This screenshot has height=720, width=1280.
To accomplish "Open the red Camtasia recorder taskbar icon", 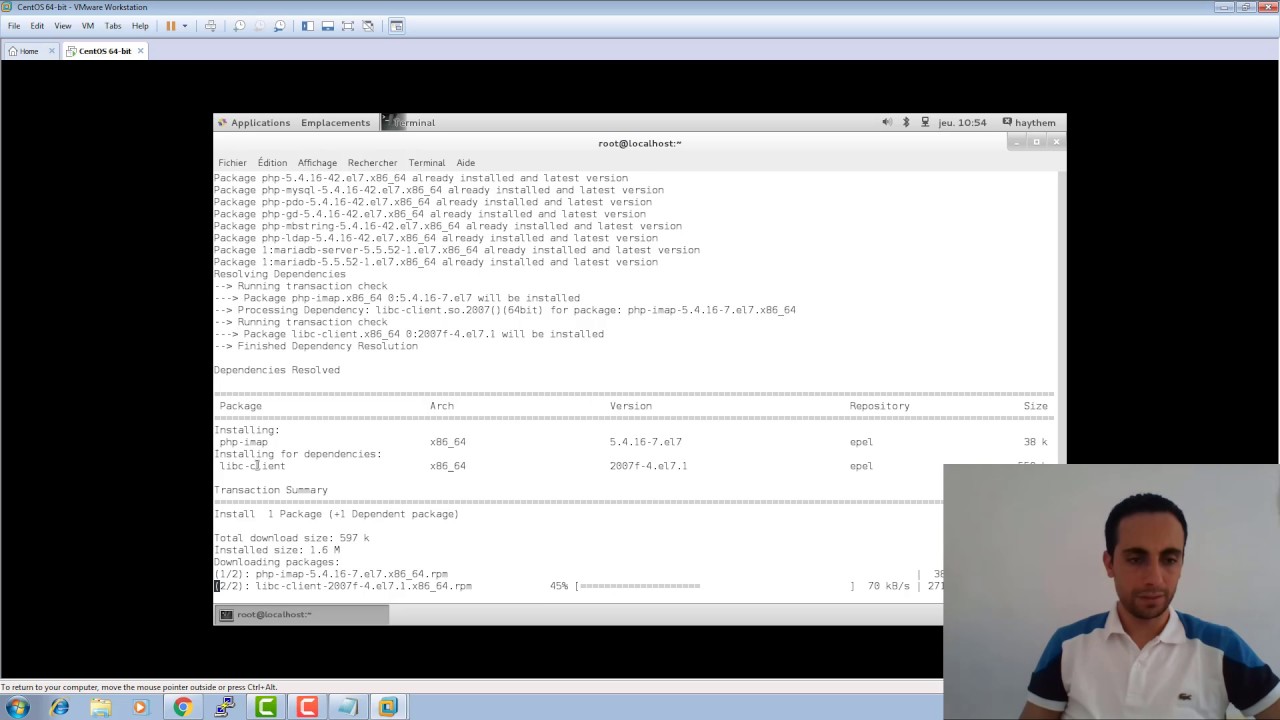I will 306,707.
